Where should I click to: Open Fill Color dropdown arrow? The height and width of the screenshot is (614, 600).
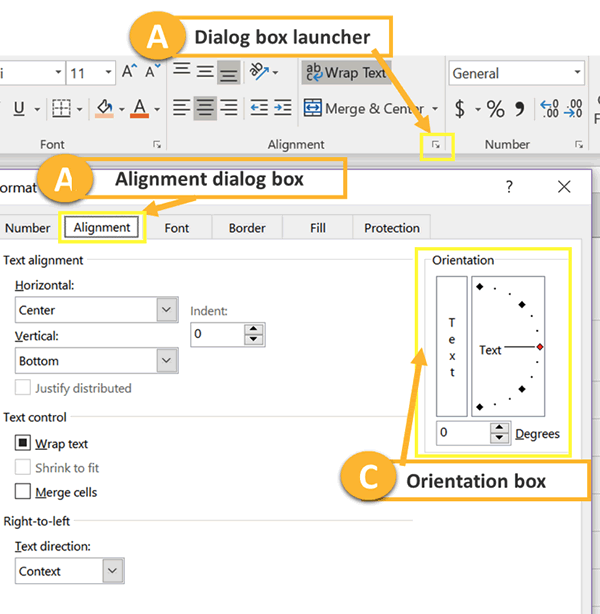coord(122,109)
